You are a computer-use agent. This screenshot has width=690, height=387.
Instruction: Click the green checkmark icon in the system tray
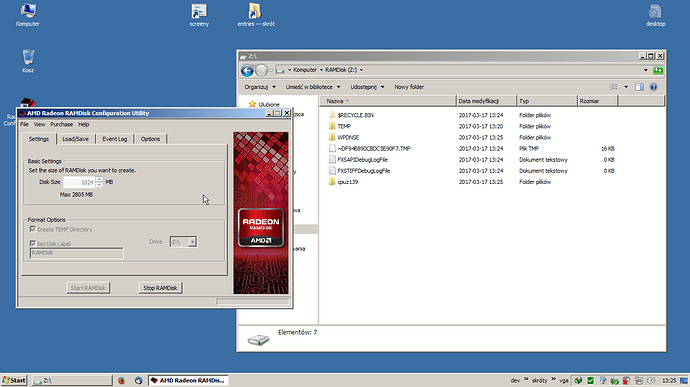(x=591, y=380)
